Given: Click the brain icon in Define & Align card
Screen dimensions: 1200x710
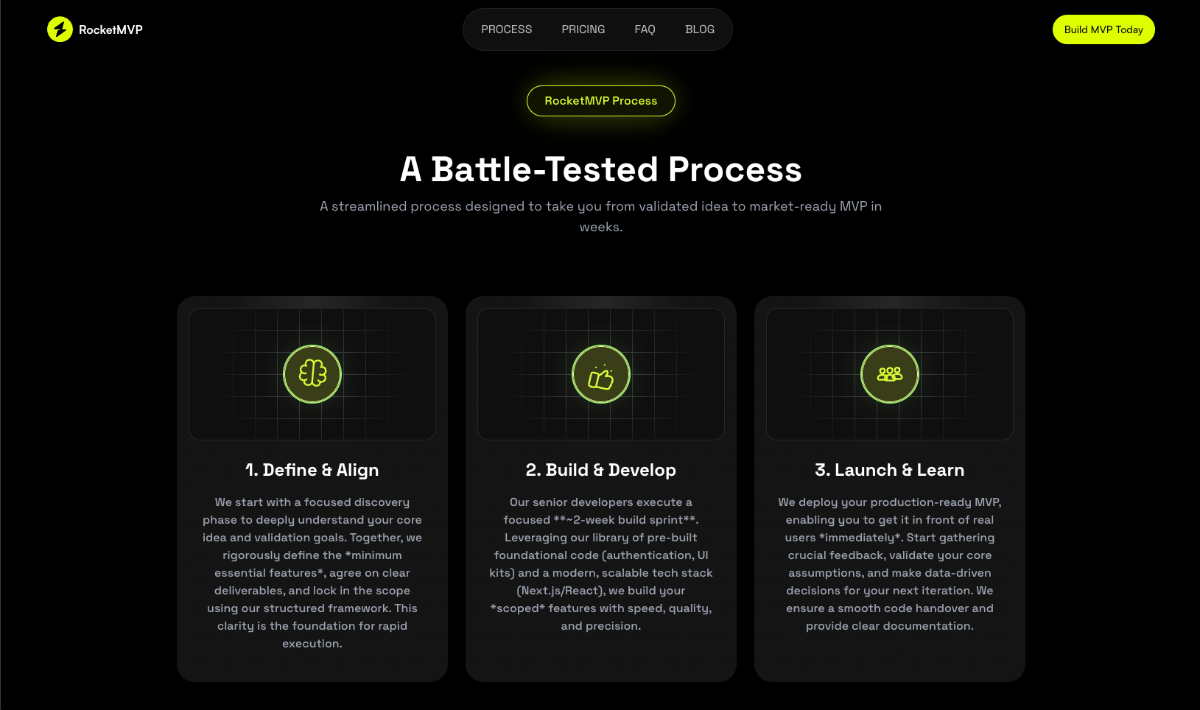Looking at the screenshot, I should coord(312,374).
